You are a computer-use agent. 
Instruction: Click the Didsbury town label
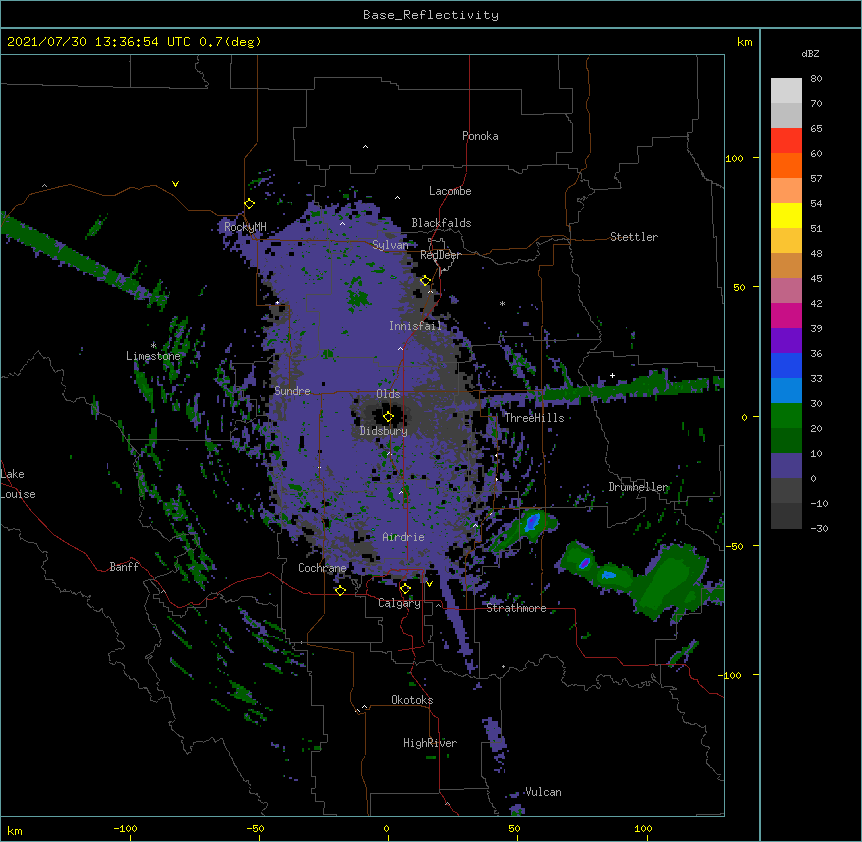[x=384, y=431]
